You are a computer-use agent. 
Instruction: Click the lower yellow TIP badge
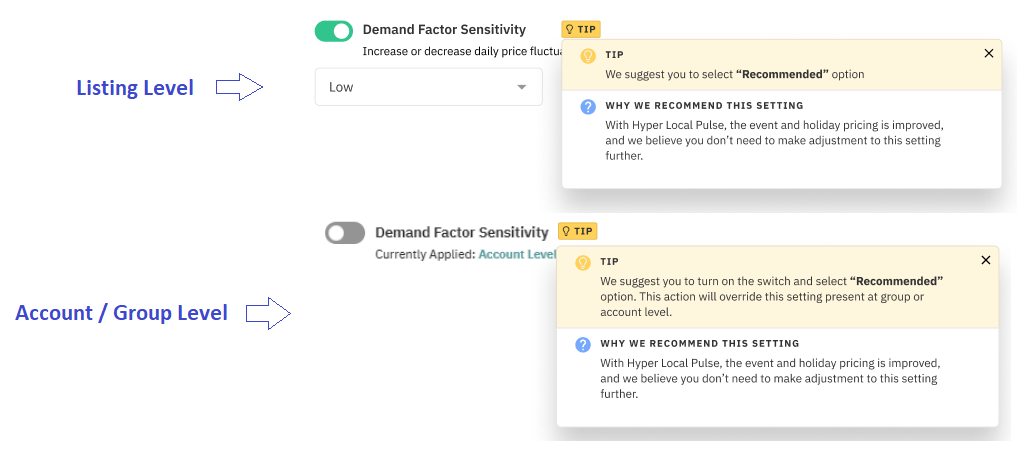point(577,231)
